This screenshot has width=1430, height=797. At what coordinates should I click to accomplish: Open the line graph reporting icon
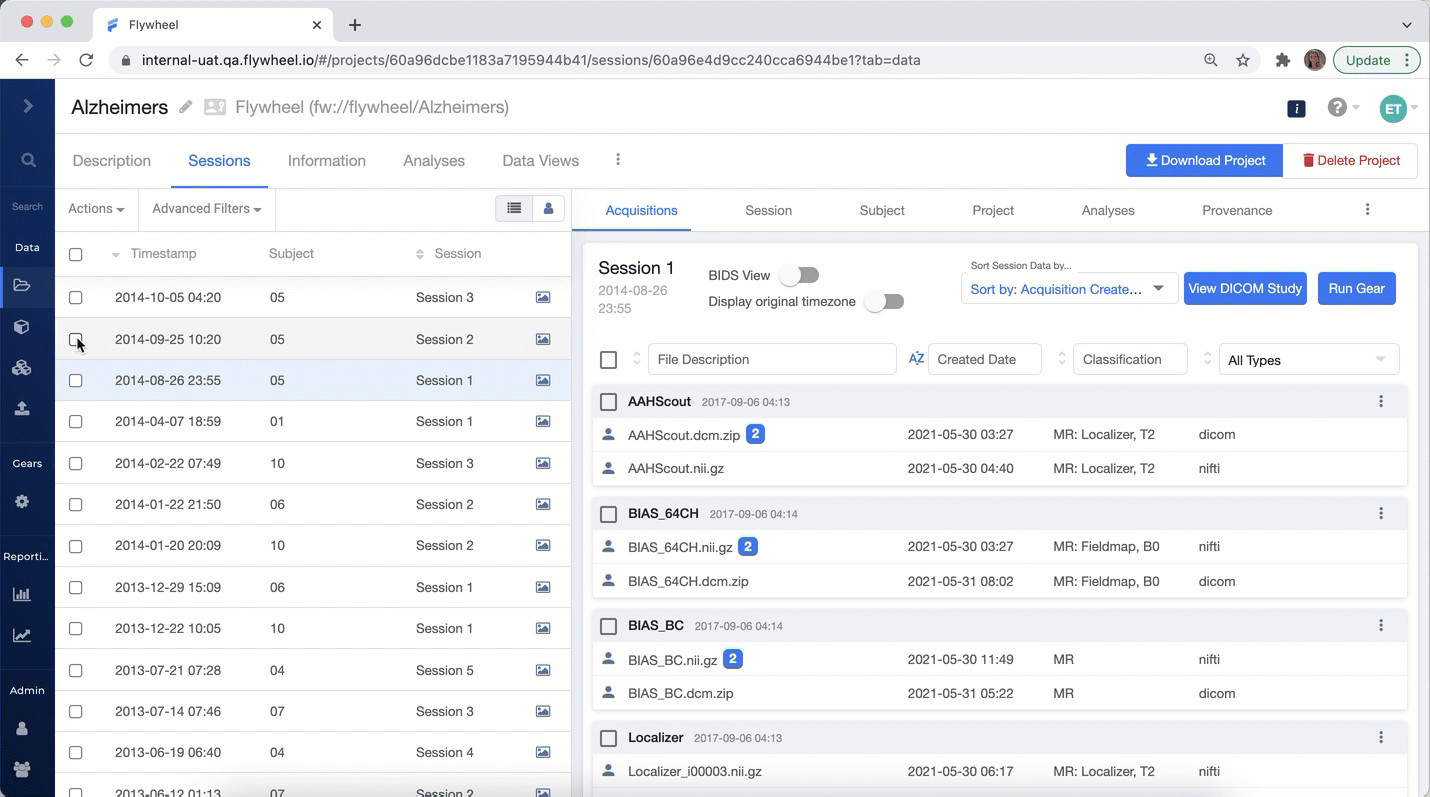[22, 635]
